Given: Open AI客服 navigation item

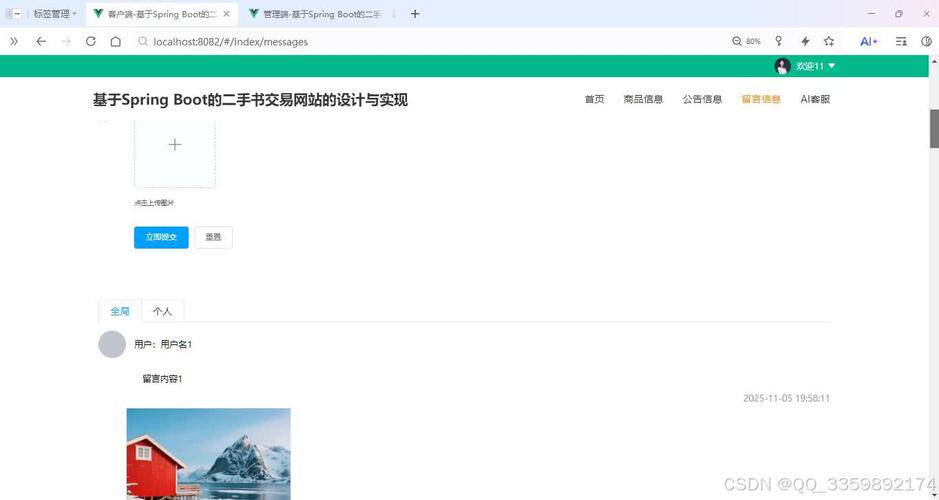Looking at the screenshot, I should pyautogui.click(x=815, y=99).
